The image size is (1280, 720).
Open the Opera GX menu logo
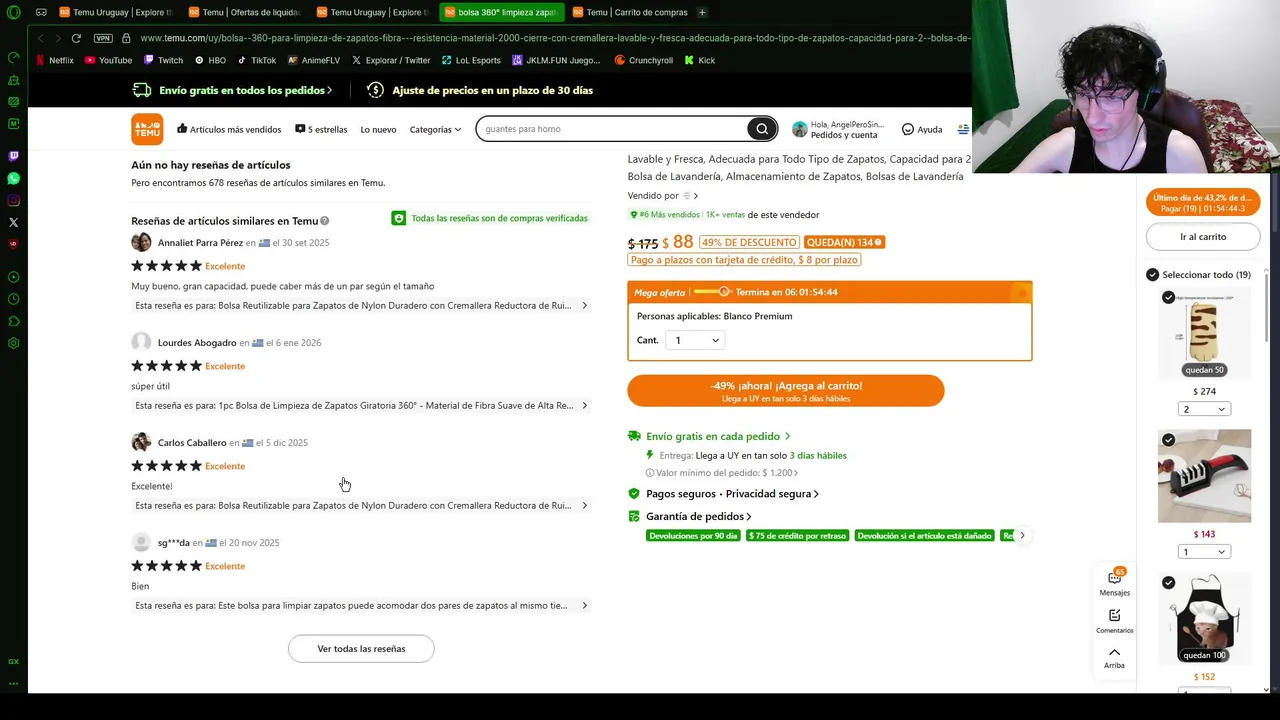13,12
